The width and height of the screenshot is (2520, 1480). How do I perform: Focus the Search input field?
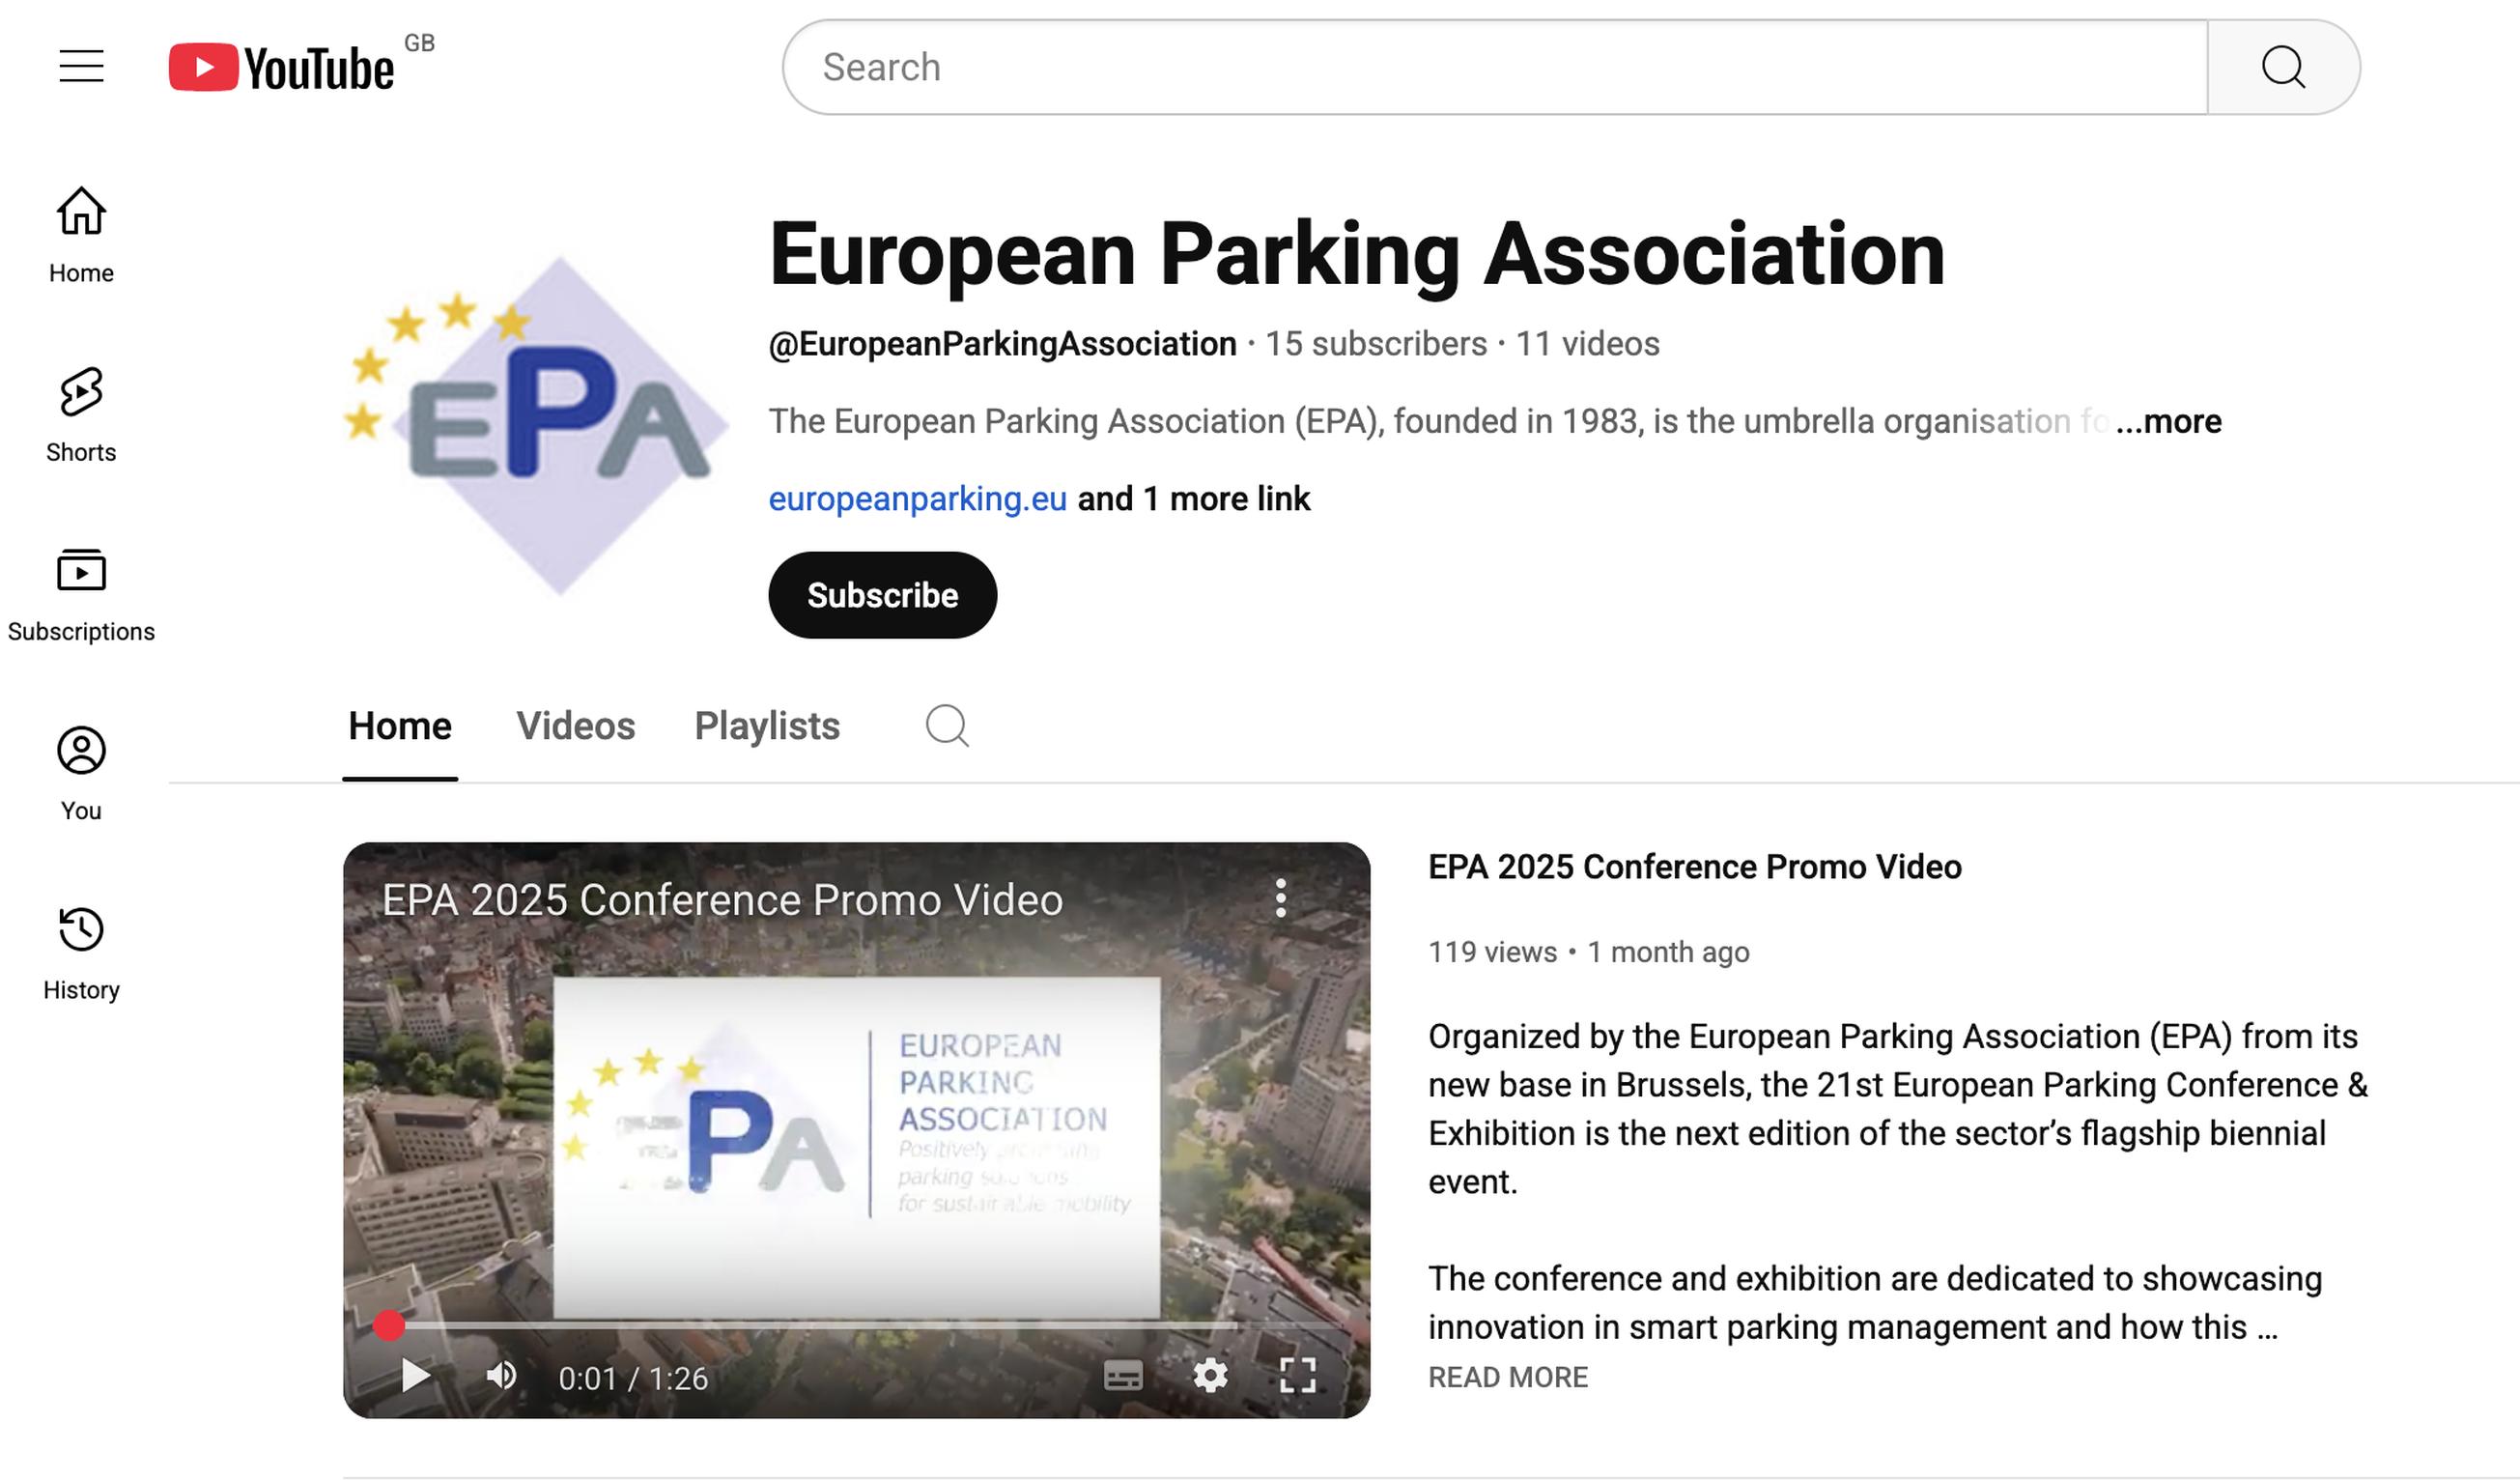1495,67
